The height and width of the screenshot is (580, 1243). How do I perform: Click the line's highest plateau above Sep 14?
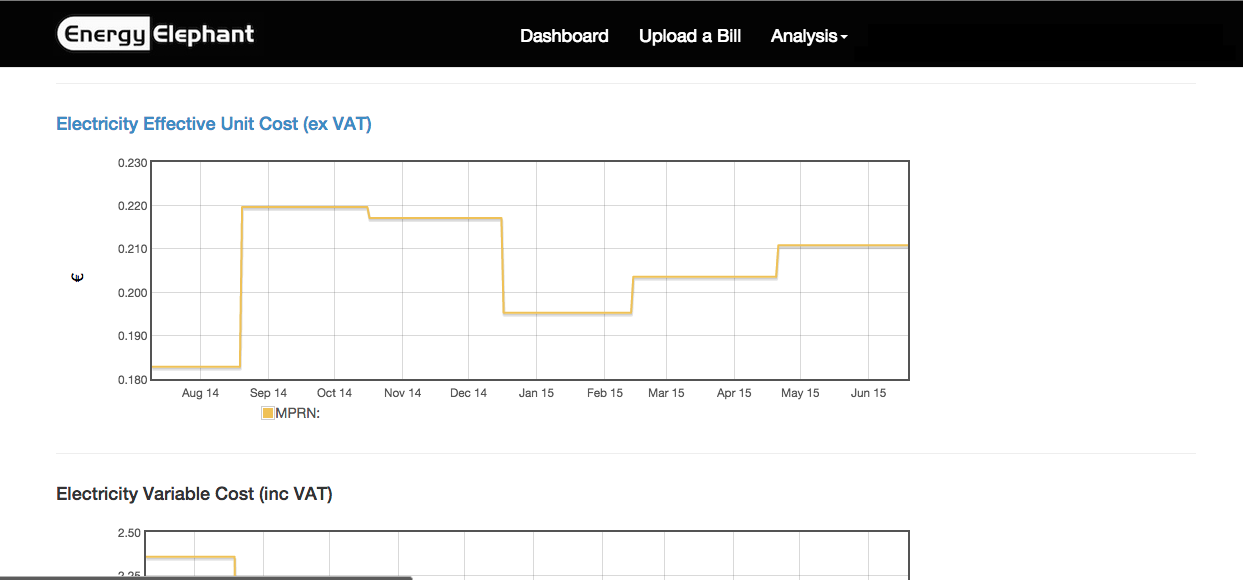(x=300, y=207)
